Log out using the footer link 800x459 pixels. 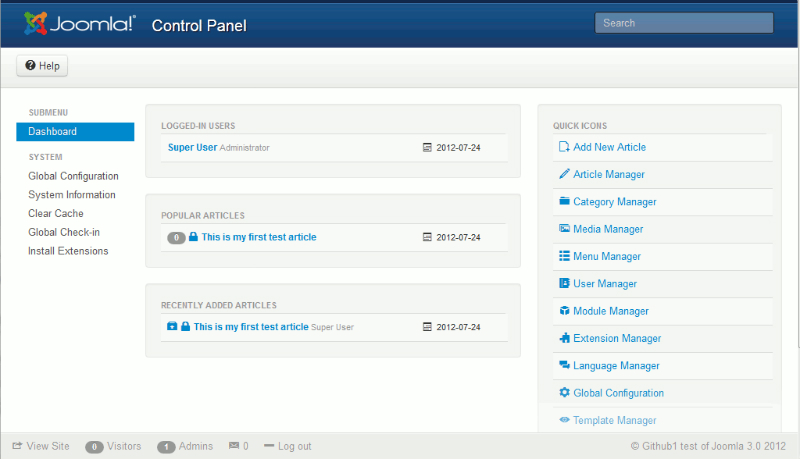coord(294,446)
